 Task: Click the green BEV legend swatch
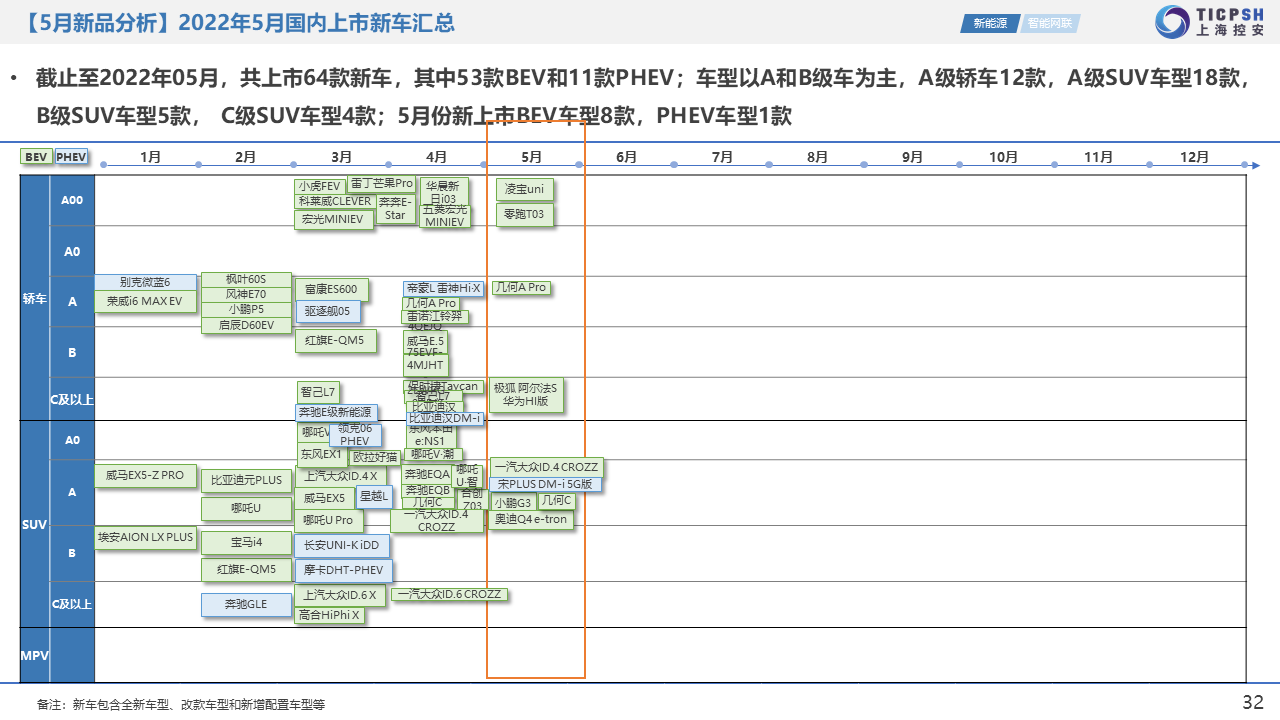[36, 157]
